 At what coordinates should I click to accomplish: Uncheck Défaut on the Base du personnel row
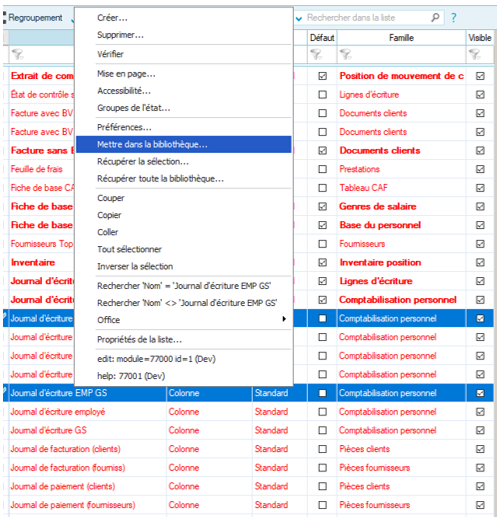322,225
